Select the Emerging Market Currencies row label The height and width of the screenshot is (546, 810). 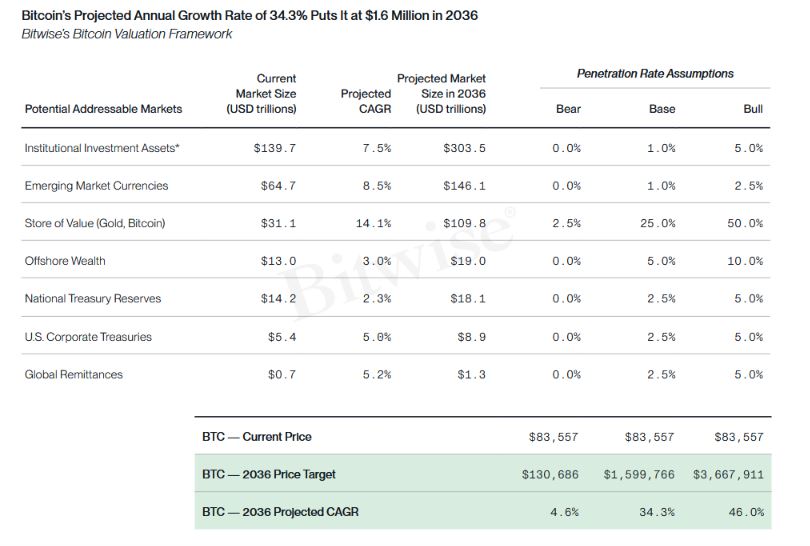pos(96,186)
